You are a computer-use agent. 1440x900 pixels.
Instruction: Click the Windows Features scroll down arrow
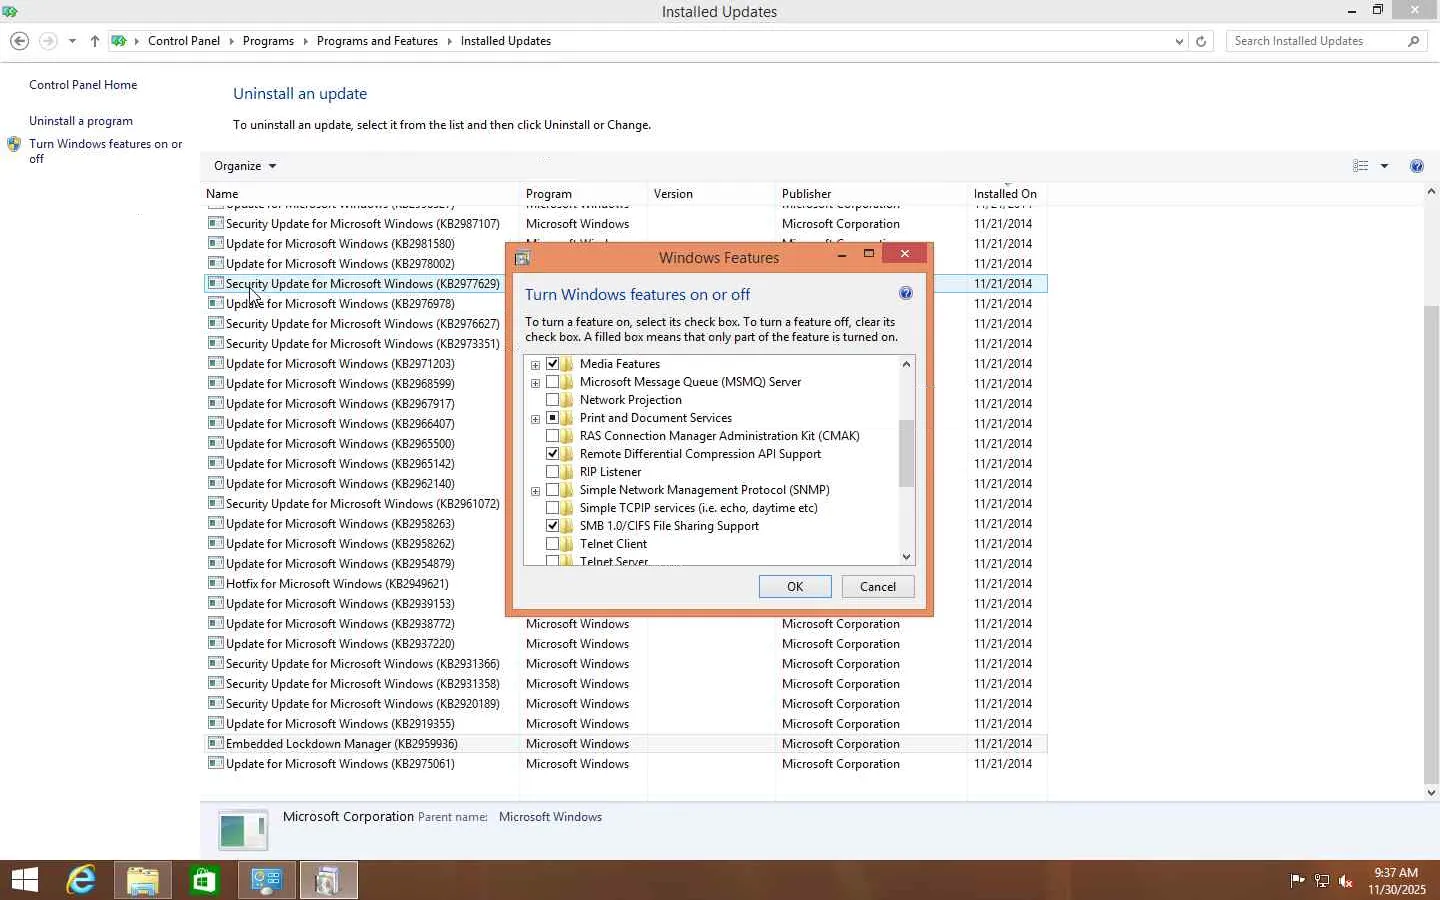(x=907, y=557)
